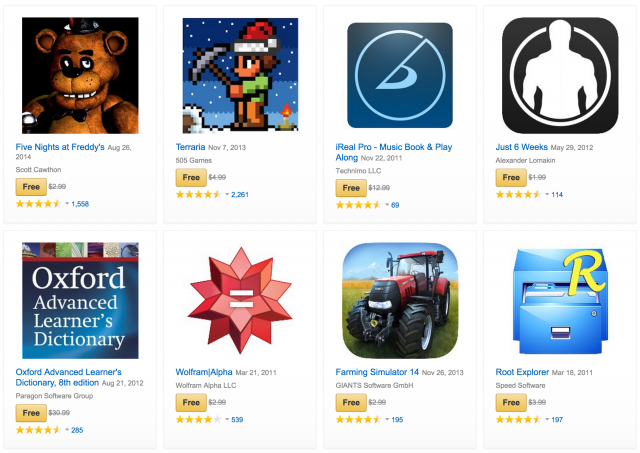
Task: Select the Just 6 Weeks silhouette icon
Action: pos(560,76)
